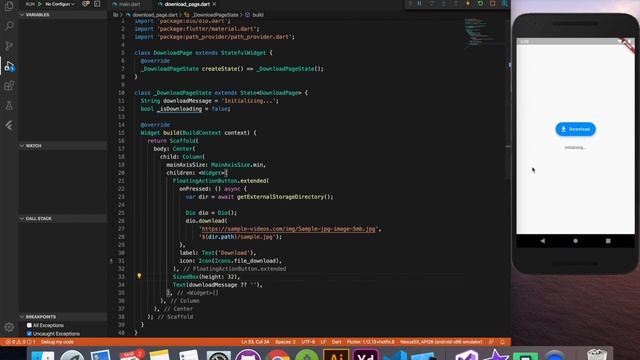
Task: Click the sample-videos.com URL link in code
Action: click(288, 229)
